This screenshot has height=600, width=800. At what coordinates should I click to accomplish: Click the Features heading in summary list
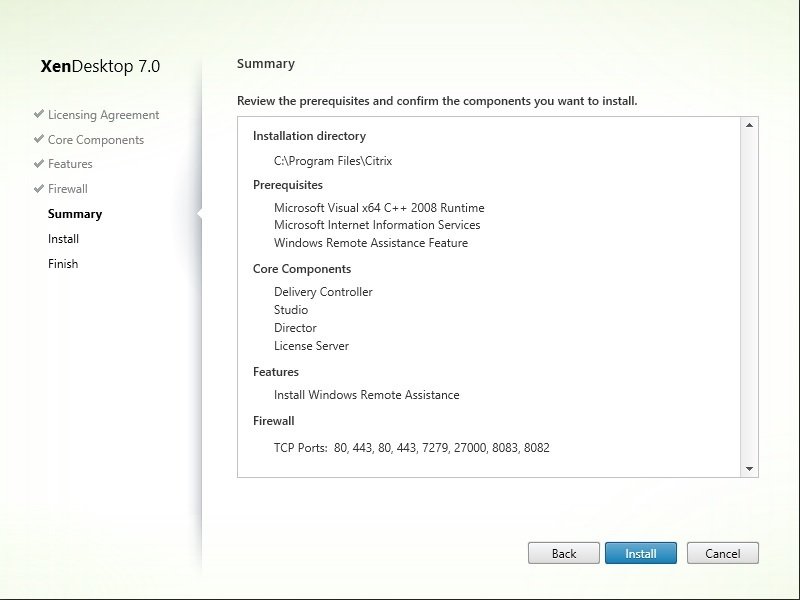tap(276, 372)
